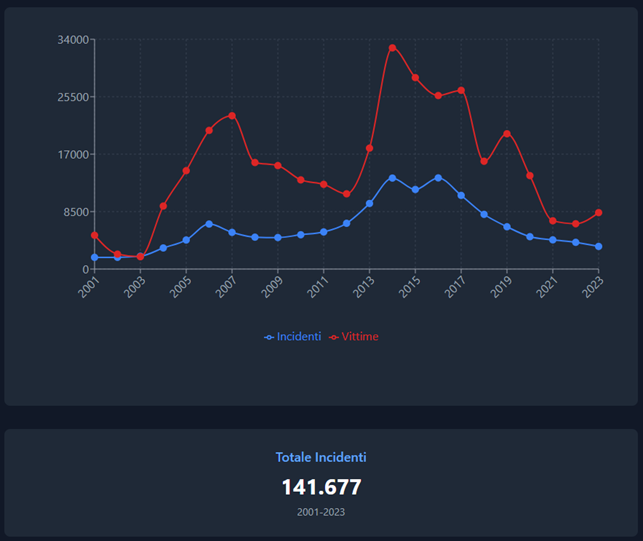Click the 2001 x-axis year label
Screen dimensions: 643x541
(x=91, y=287)
